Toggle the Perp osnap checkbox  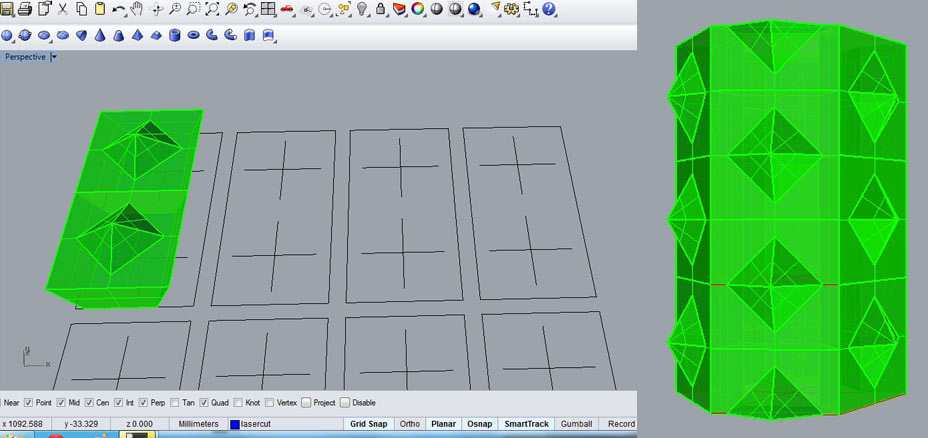tap(143, 402)
